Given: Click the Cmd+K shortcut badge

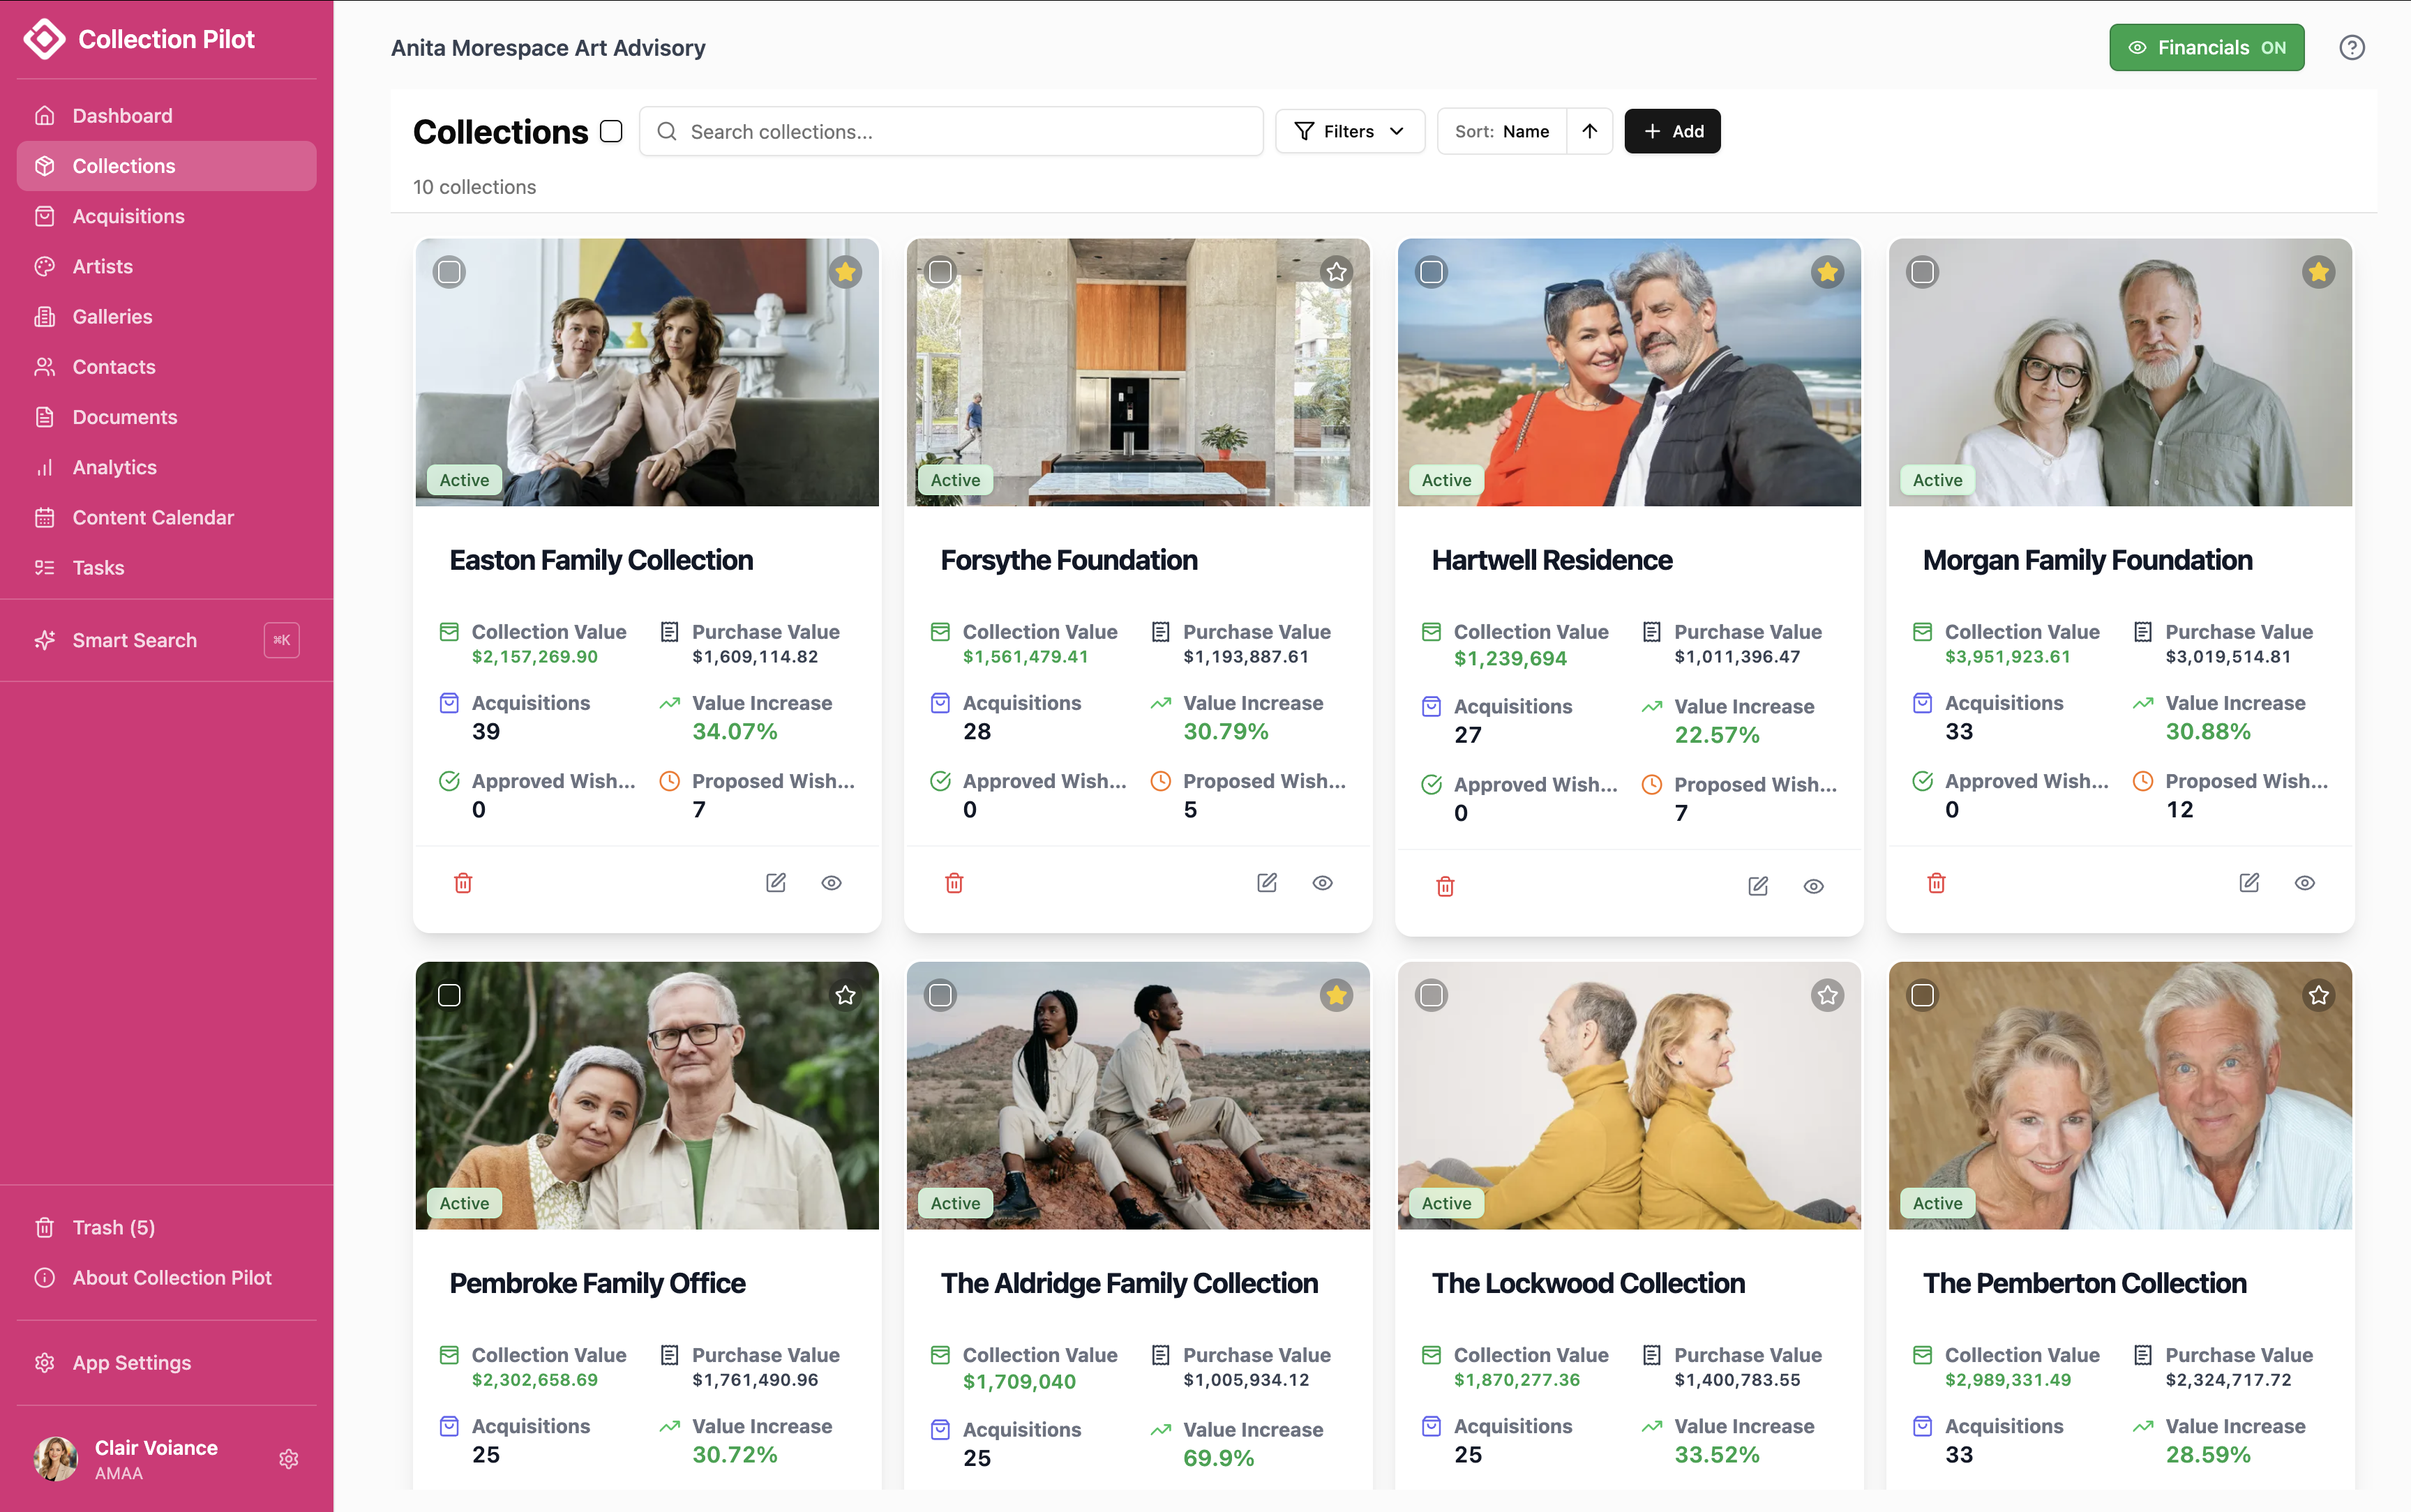Looking at the screenshot, I should pos(282,640).
